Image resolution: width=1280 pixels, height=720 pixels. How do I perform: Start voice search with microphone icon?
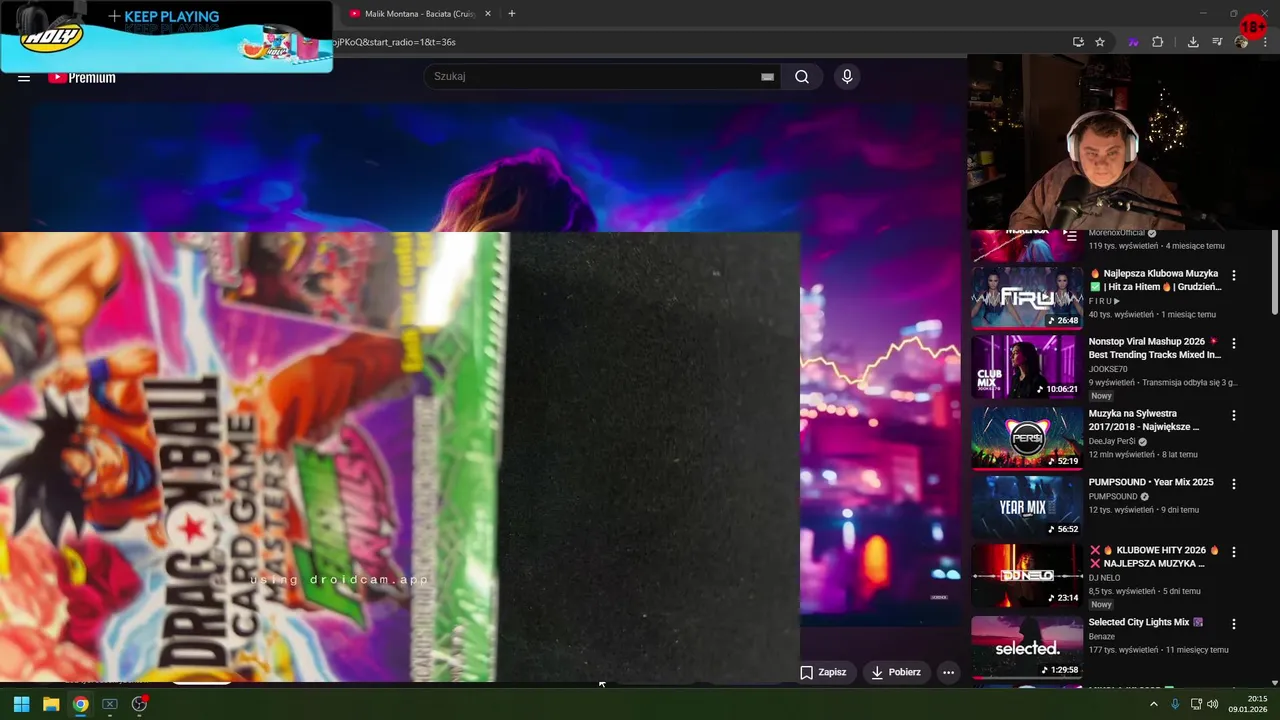click(847, 77)
